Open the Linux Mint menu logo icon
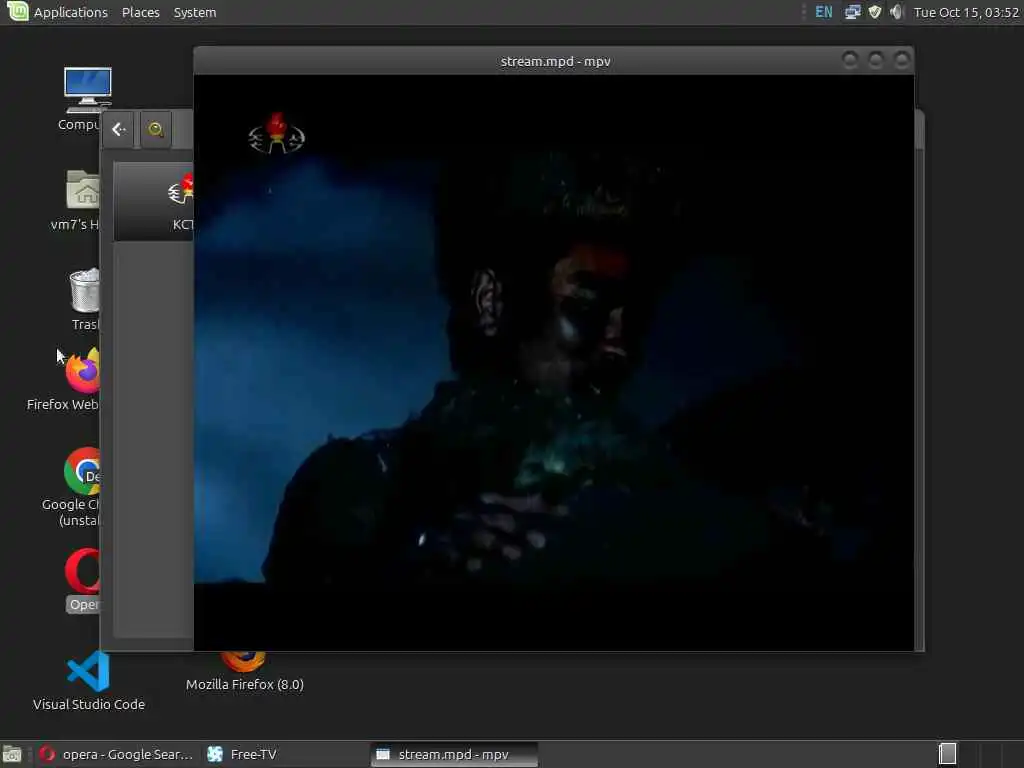Image resolution: width=1024 pixels, height=768 pixels. tap(18, 11)
